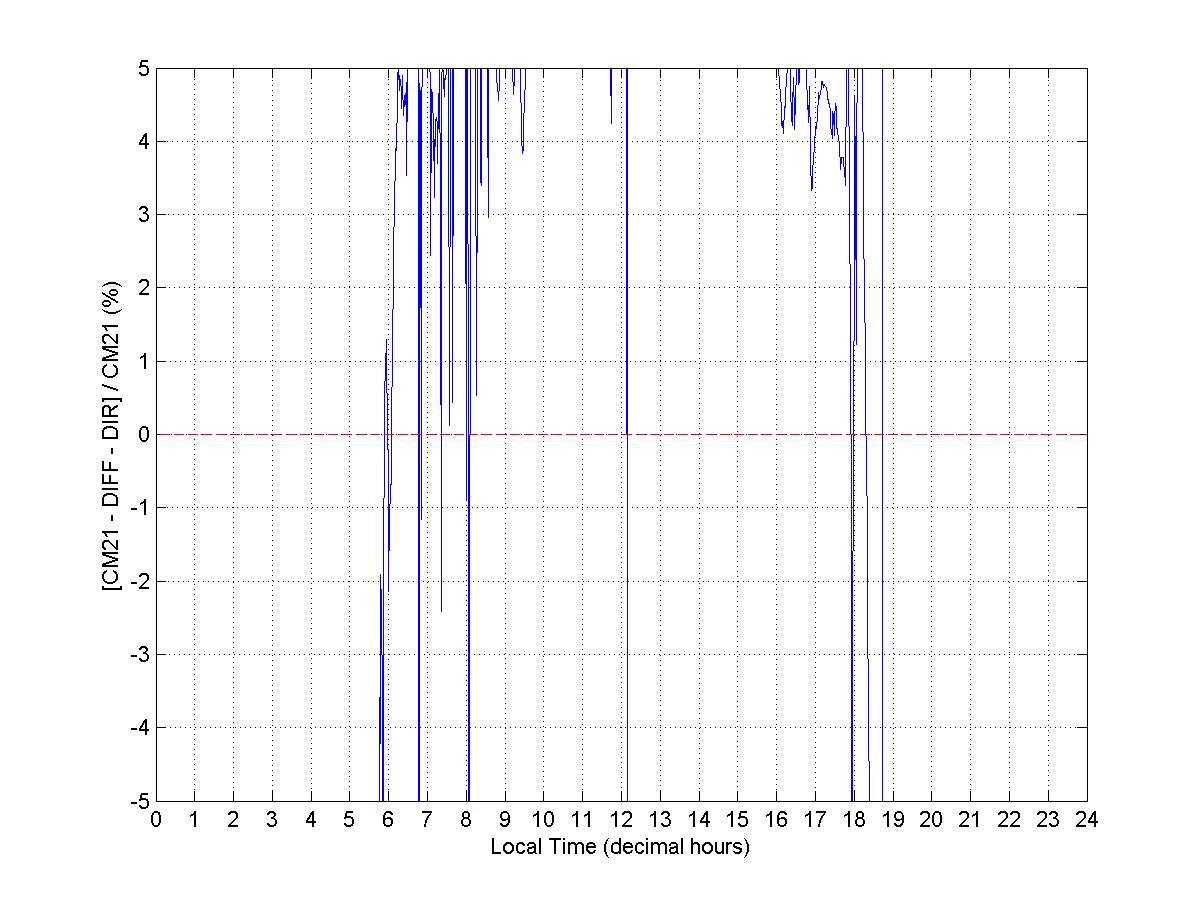Viewport: 1201px width, 900px height.
Task: Click the y-axis tick label "-5" at bottom
Action: tap(141, 801)
